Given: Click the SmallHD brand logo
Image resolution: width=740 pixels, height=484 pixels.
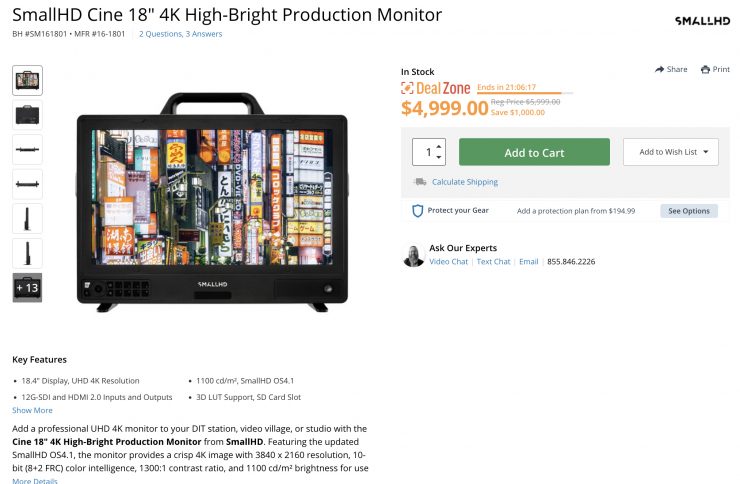Looking at the screenshot, I should [703, 21].
